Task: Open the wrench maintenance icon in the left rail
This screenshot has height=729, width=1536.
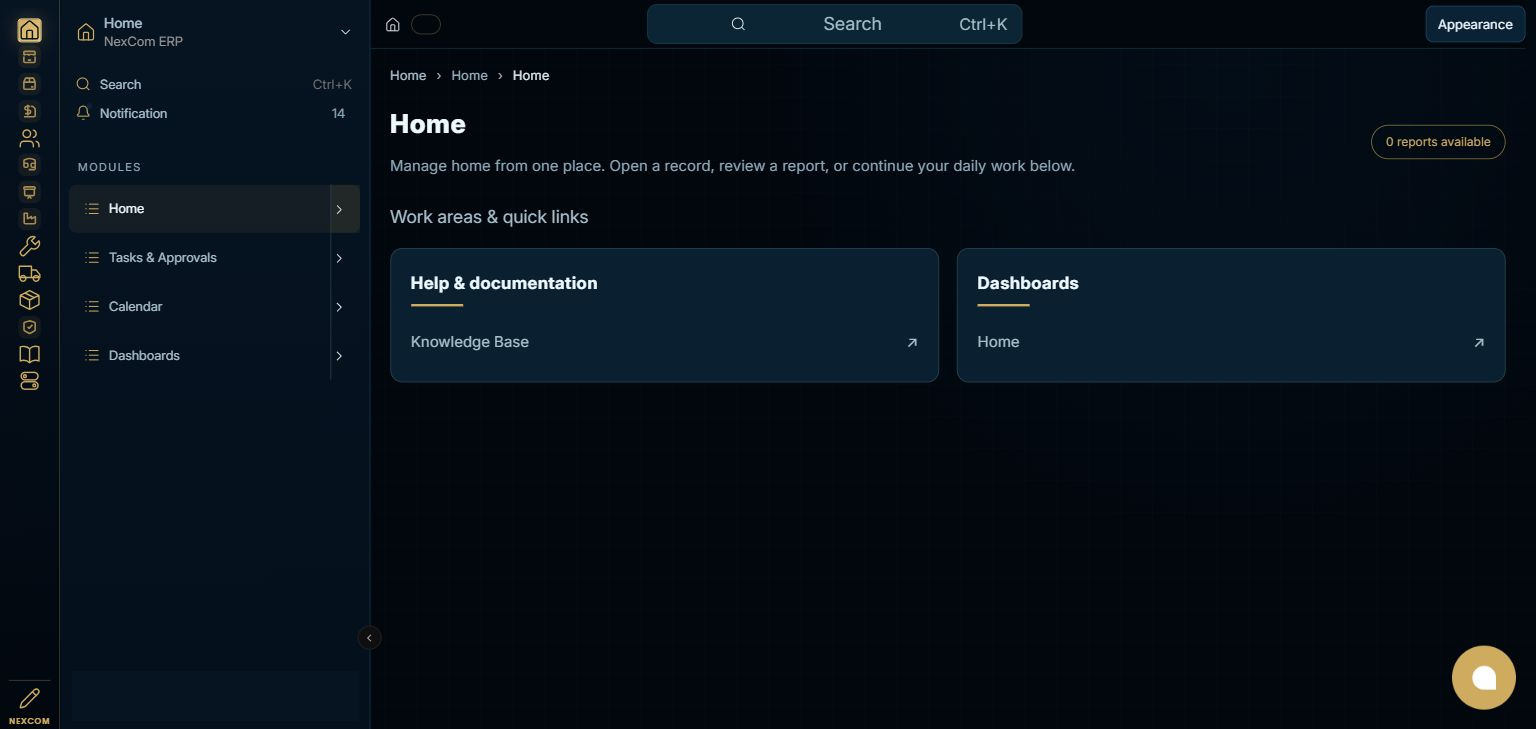Action: click(30, 246)
